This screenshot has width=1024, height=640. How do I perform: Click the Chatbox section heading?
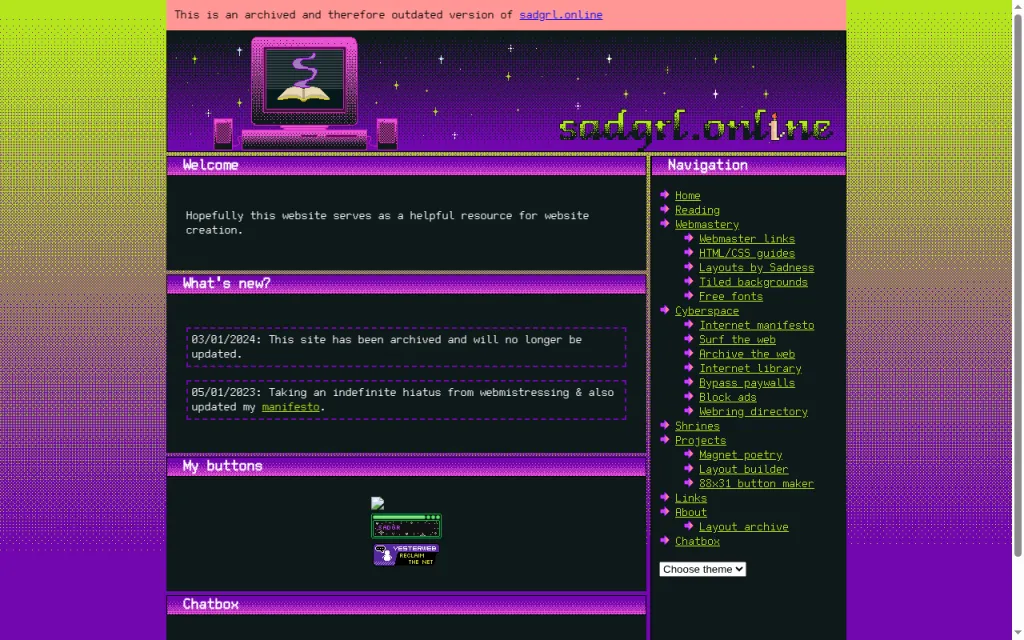[210, 604]
